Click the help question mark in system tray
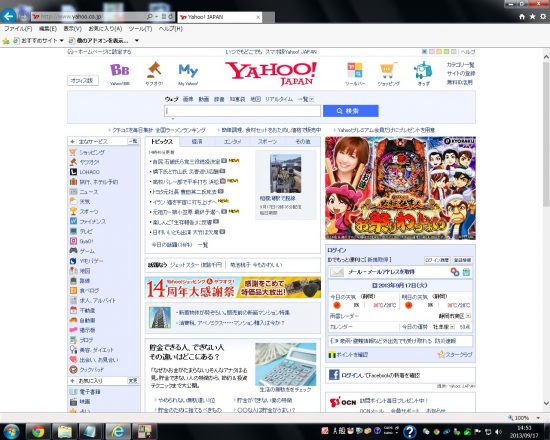Image resolution: width=550 pixels, height=440 pixels. (x=409, y=432)
